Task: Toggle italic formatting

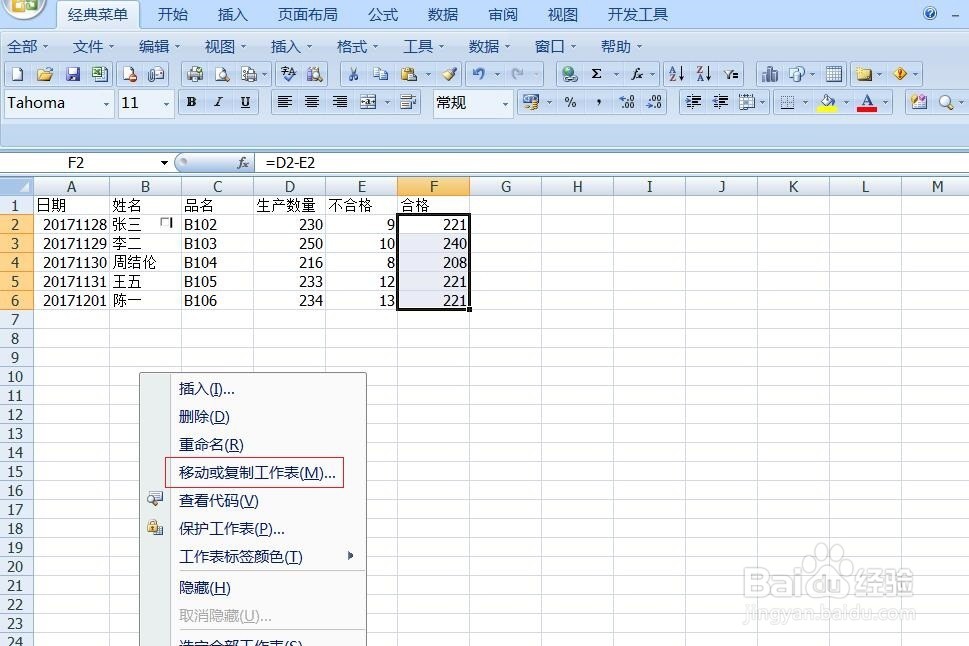Action: [217, 102]
